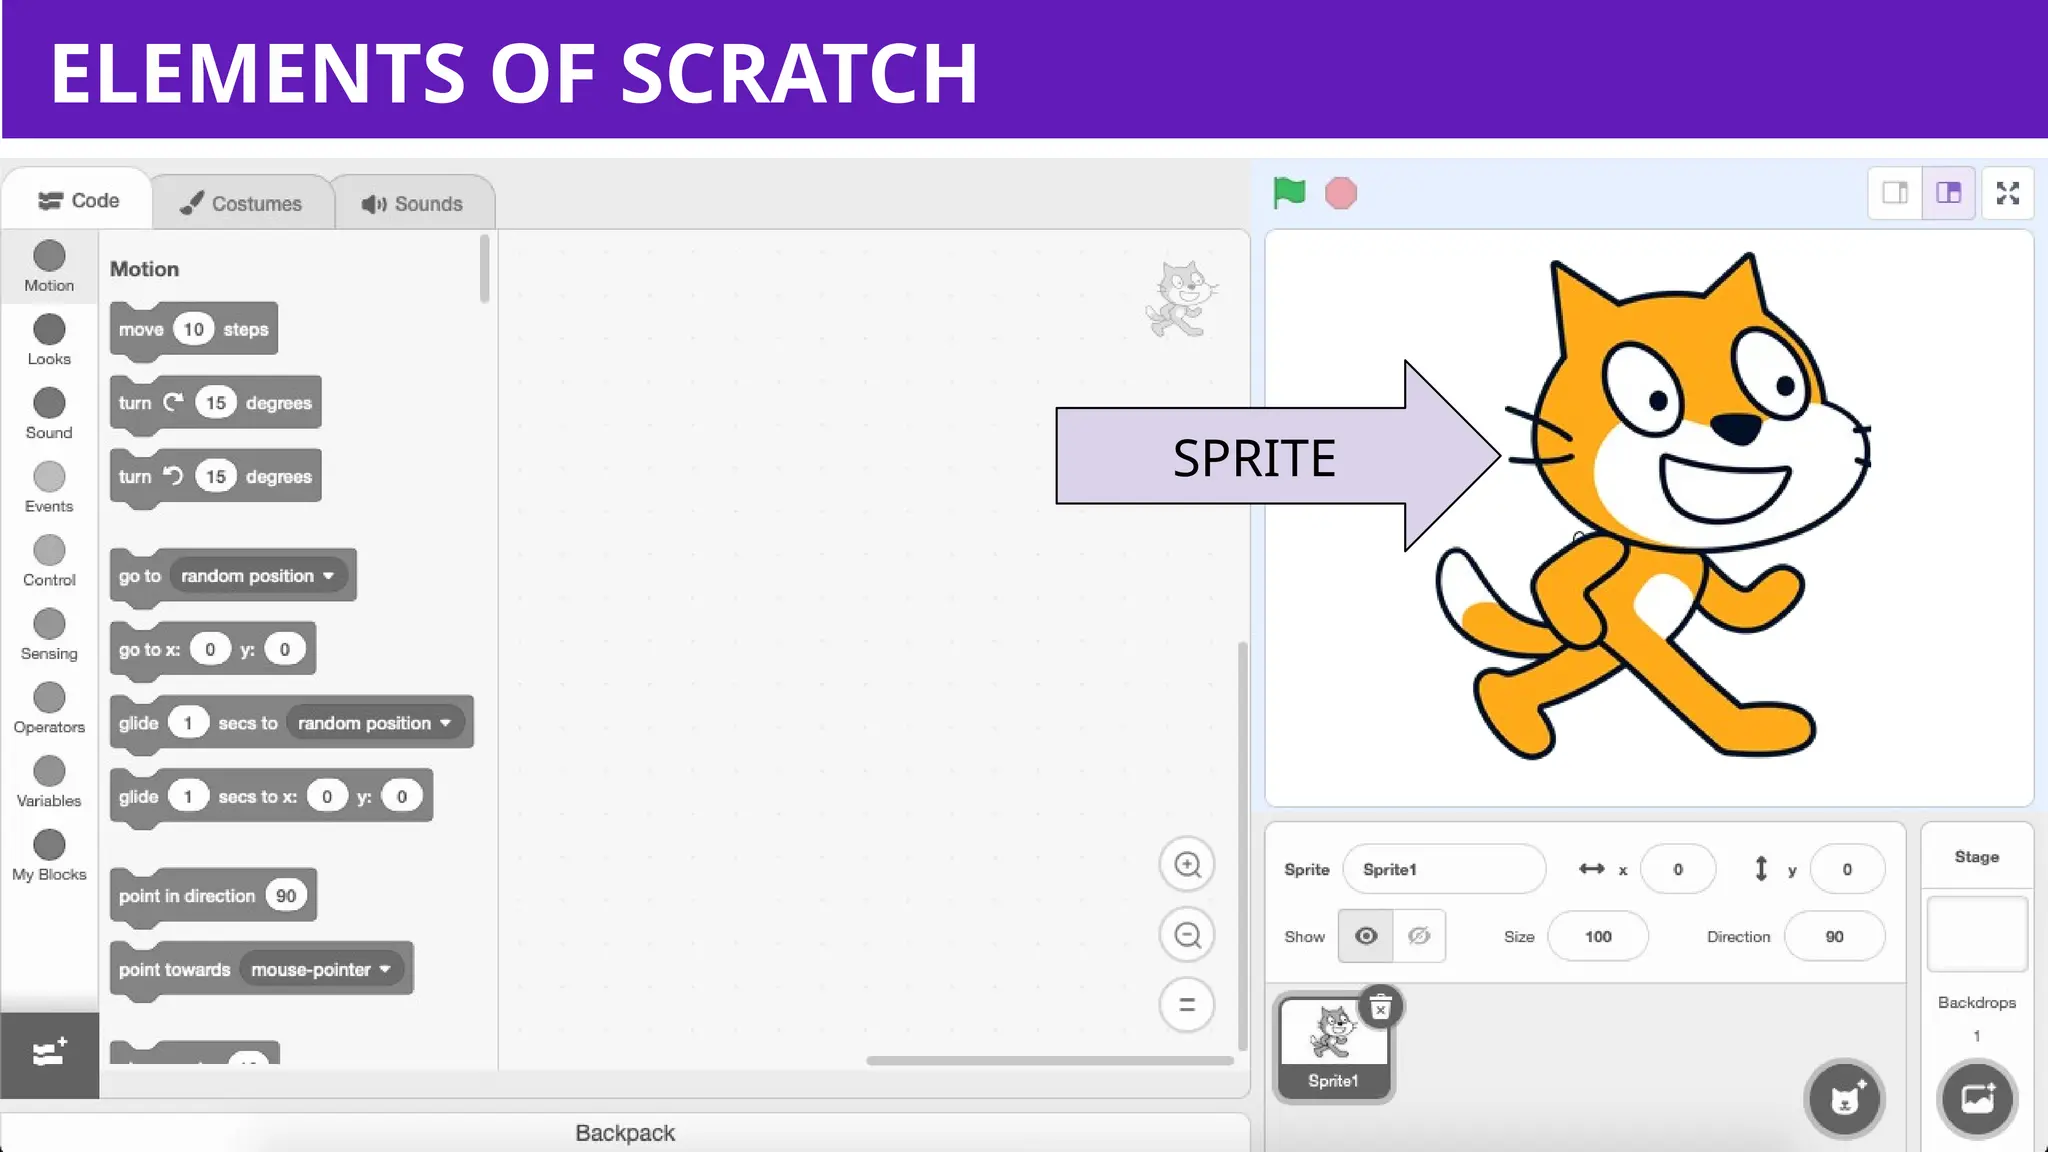2048x1152 pixels.
Task: Click the block palette vertical scrollbar
Action: [x=485, y=268]
